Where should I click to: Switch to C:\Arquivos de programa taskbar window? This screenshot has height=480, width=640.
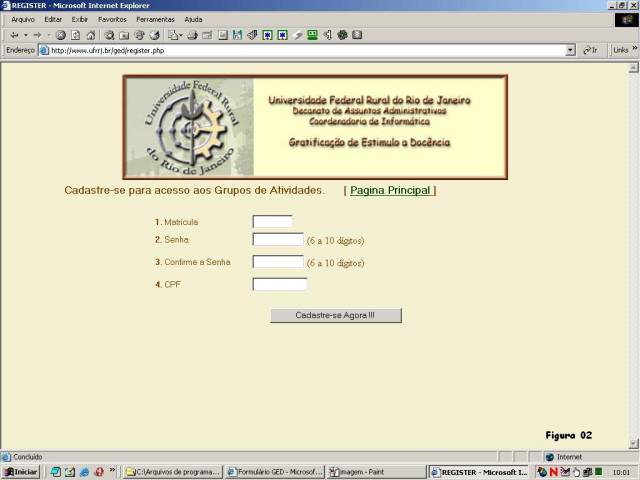coord(173,472)
